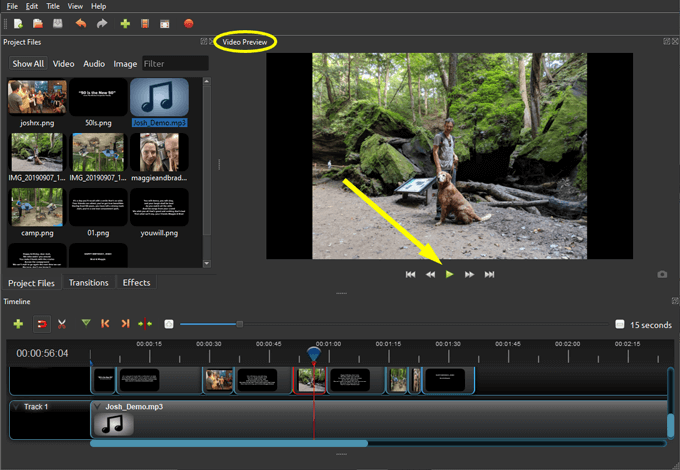Switch to the Transitions tab
Viewport: 680px width, 470px height.
(x=88, y=283)
